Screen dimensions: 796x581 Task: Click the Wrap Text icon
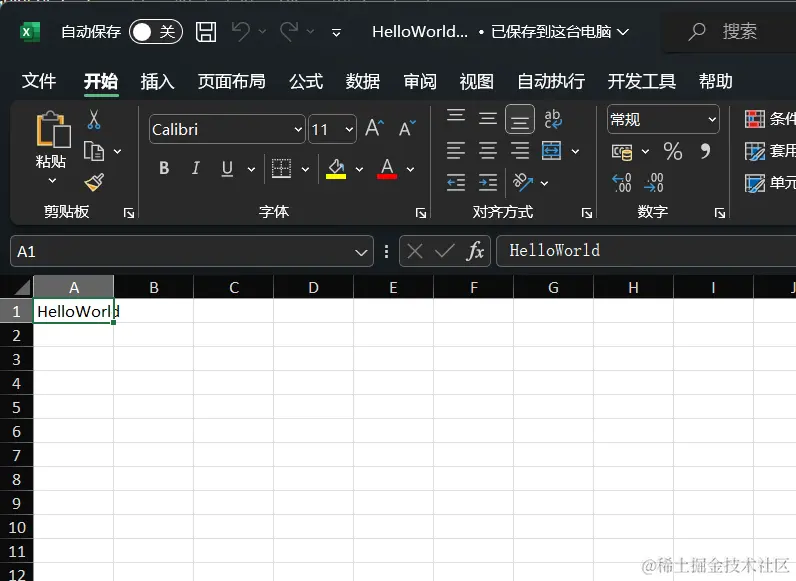point(553,119)
